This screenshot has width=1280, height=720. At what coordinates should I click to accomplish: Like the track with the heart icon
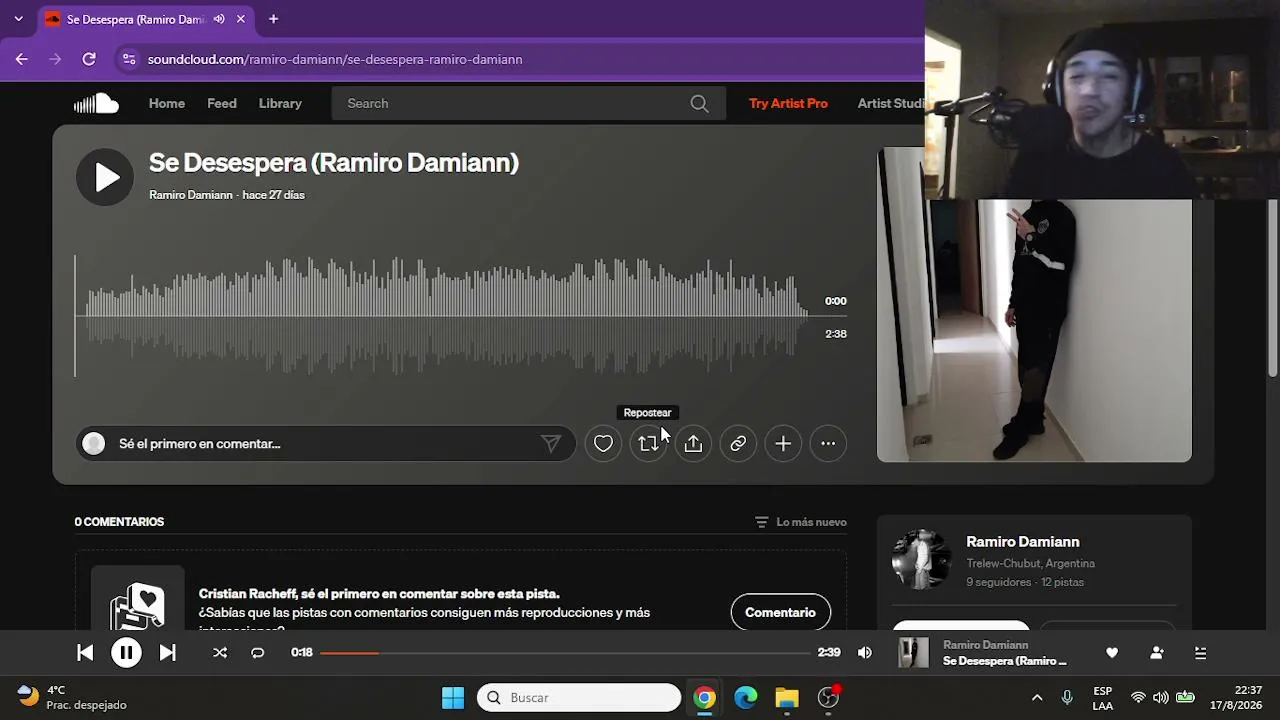click(x=603, y=444)
